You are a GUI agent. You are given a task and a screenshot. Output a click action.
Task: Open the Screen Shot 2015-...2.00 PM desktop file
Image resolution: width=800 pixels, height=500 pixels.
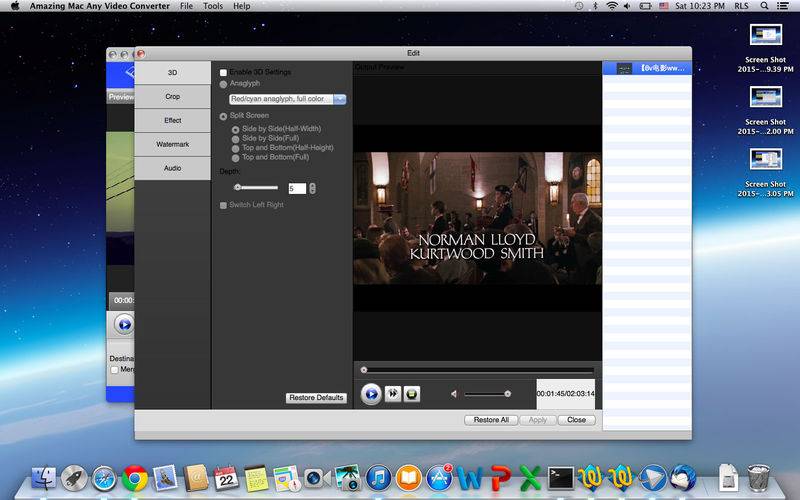[x=765, y=111]
